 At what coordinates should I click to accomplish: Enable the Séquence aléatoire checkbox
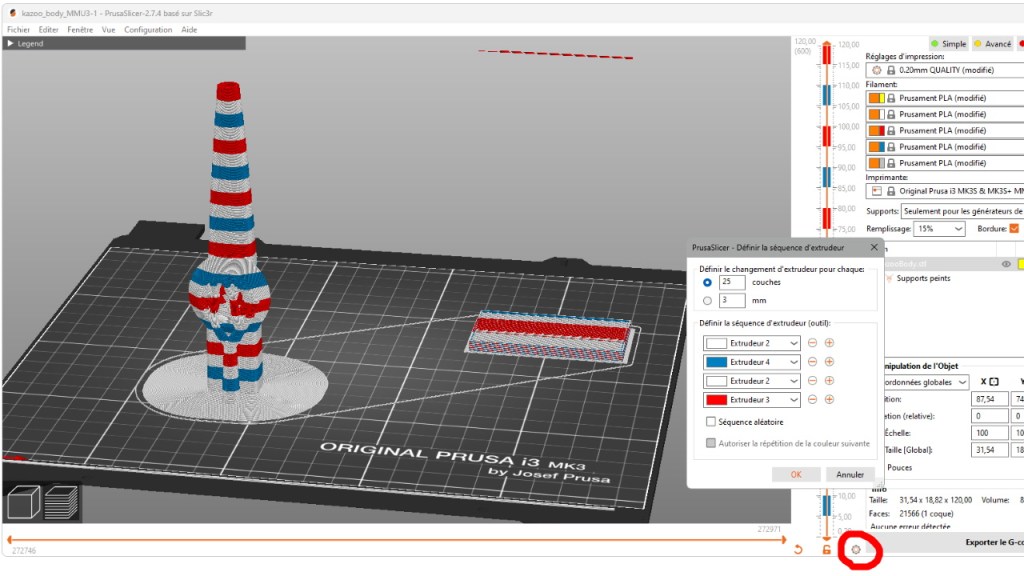(711, 422)
